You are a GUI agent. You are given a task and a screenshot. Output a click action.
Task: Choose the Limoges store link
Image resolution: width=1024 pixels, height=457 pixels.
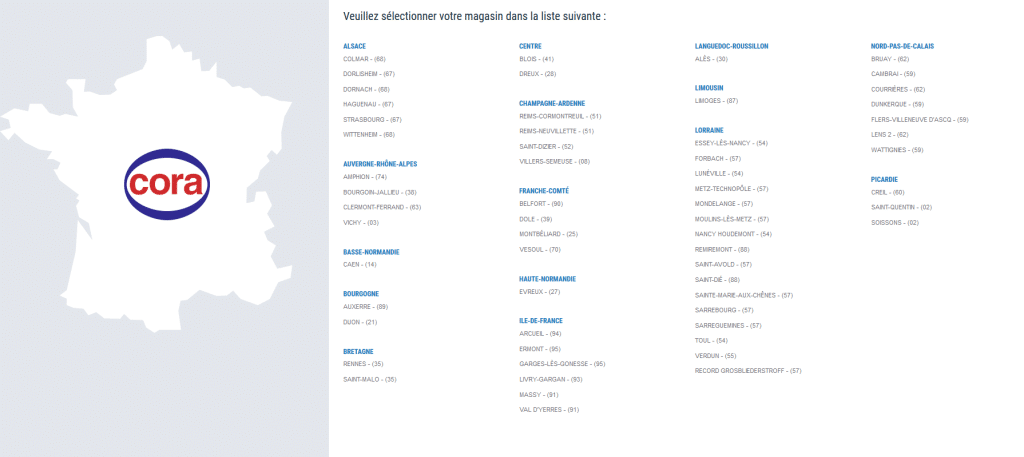[x=716, y=101]
